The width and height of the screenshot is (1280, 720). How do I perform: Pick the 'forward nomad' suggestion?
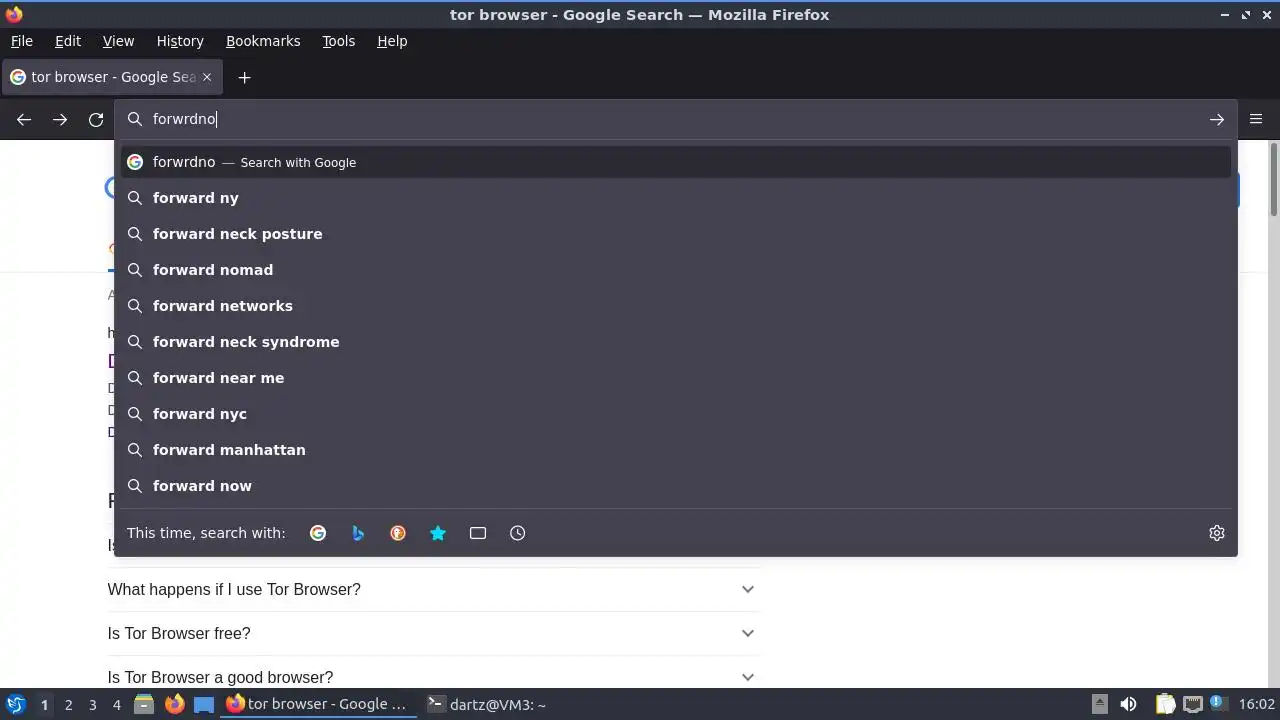pos(676,270)
